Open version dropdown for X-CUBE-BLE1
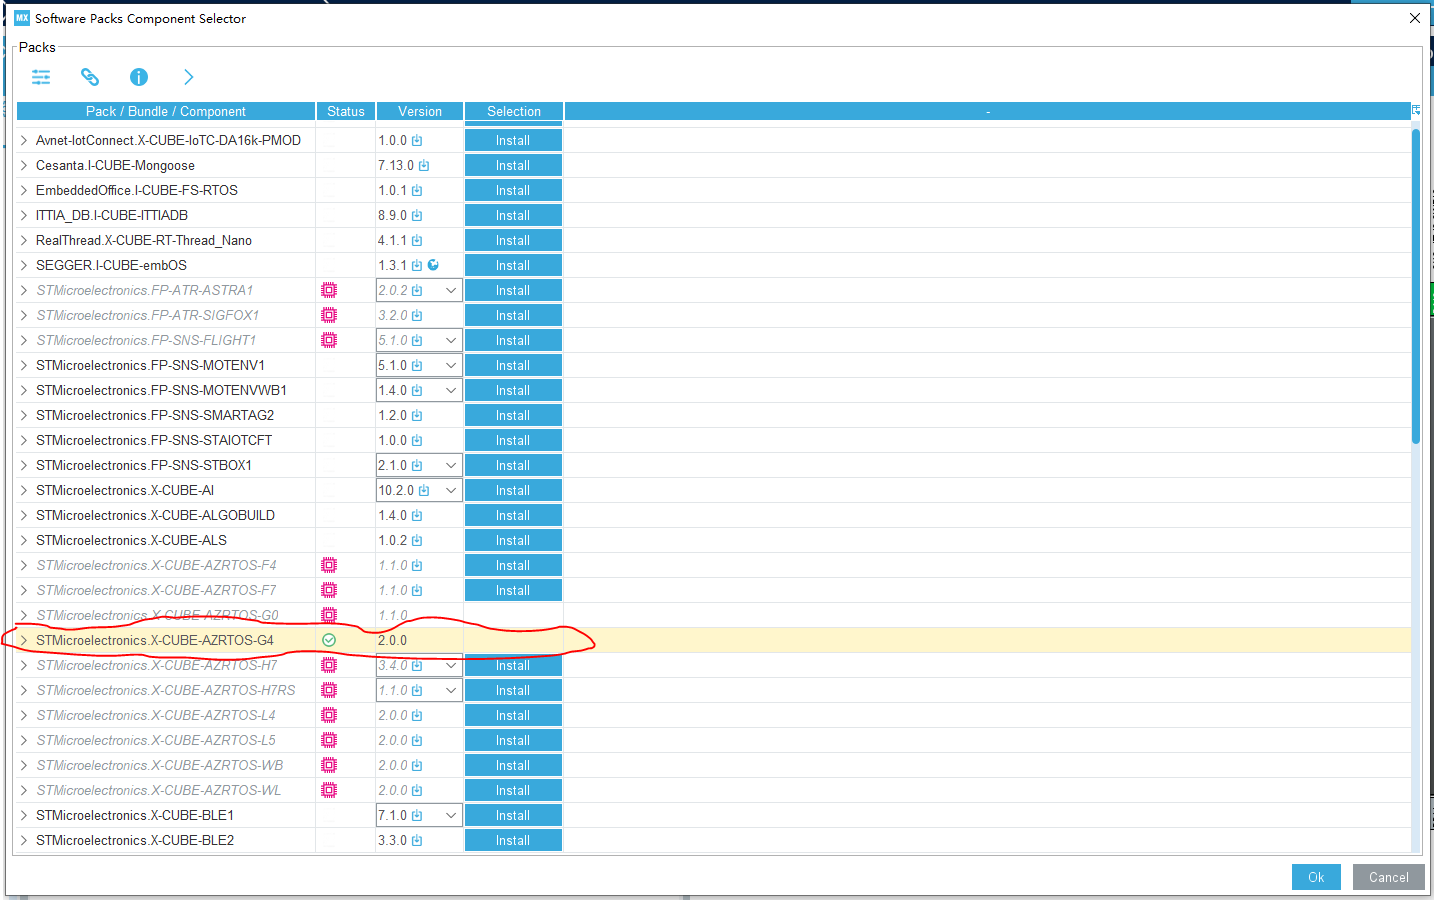Image resolution: width=1434 pixels, height=900 pixels. (x=451, y=815)
